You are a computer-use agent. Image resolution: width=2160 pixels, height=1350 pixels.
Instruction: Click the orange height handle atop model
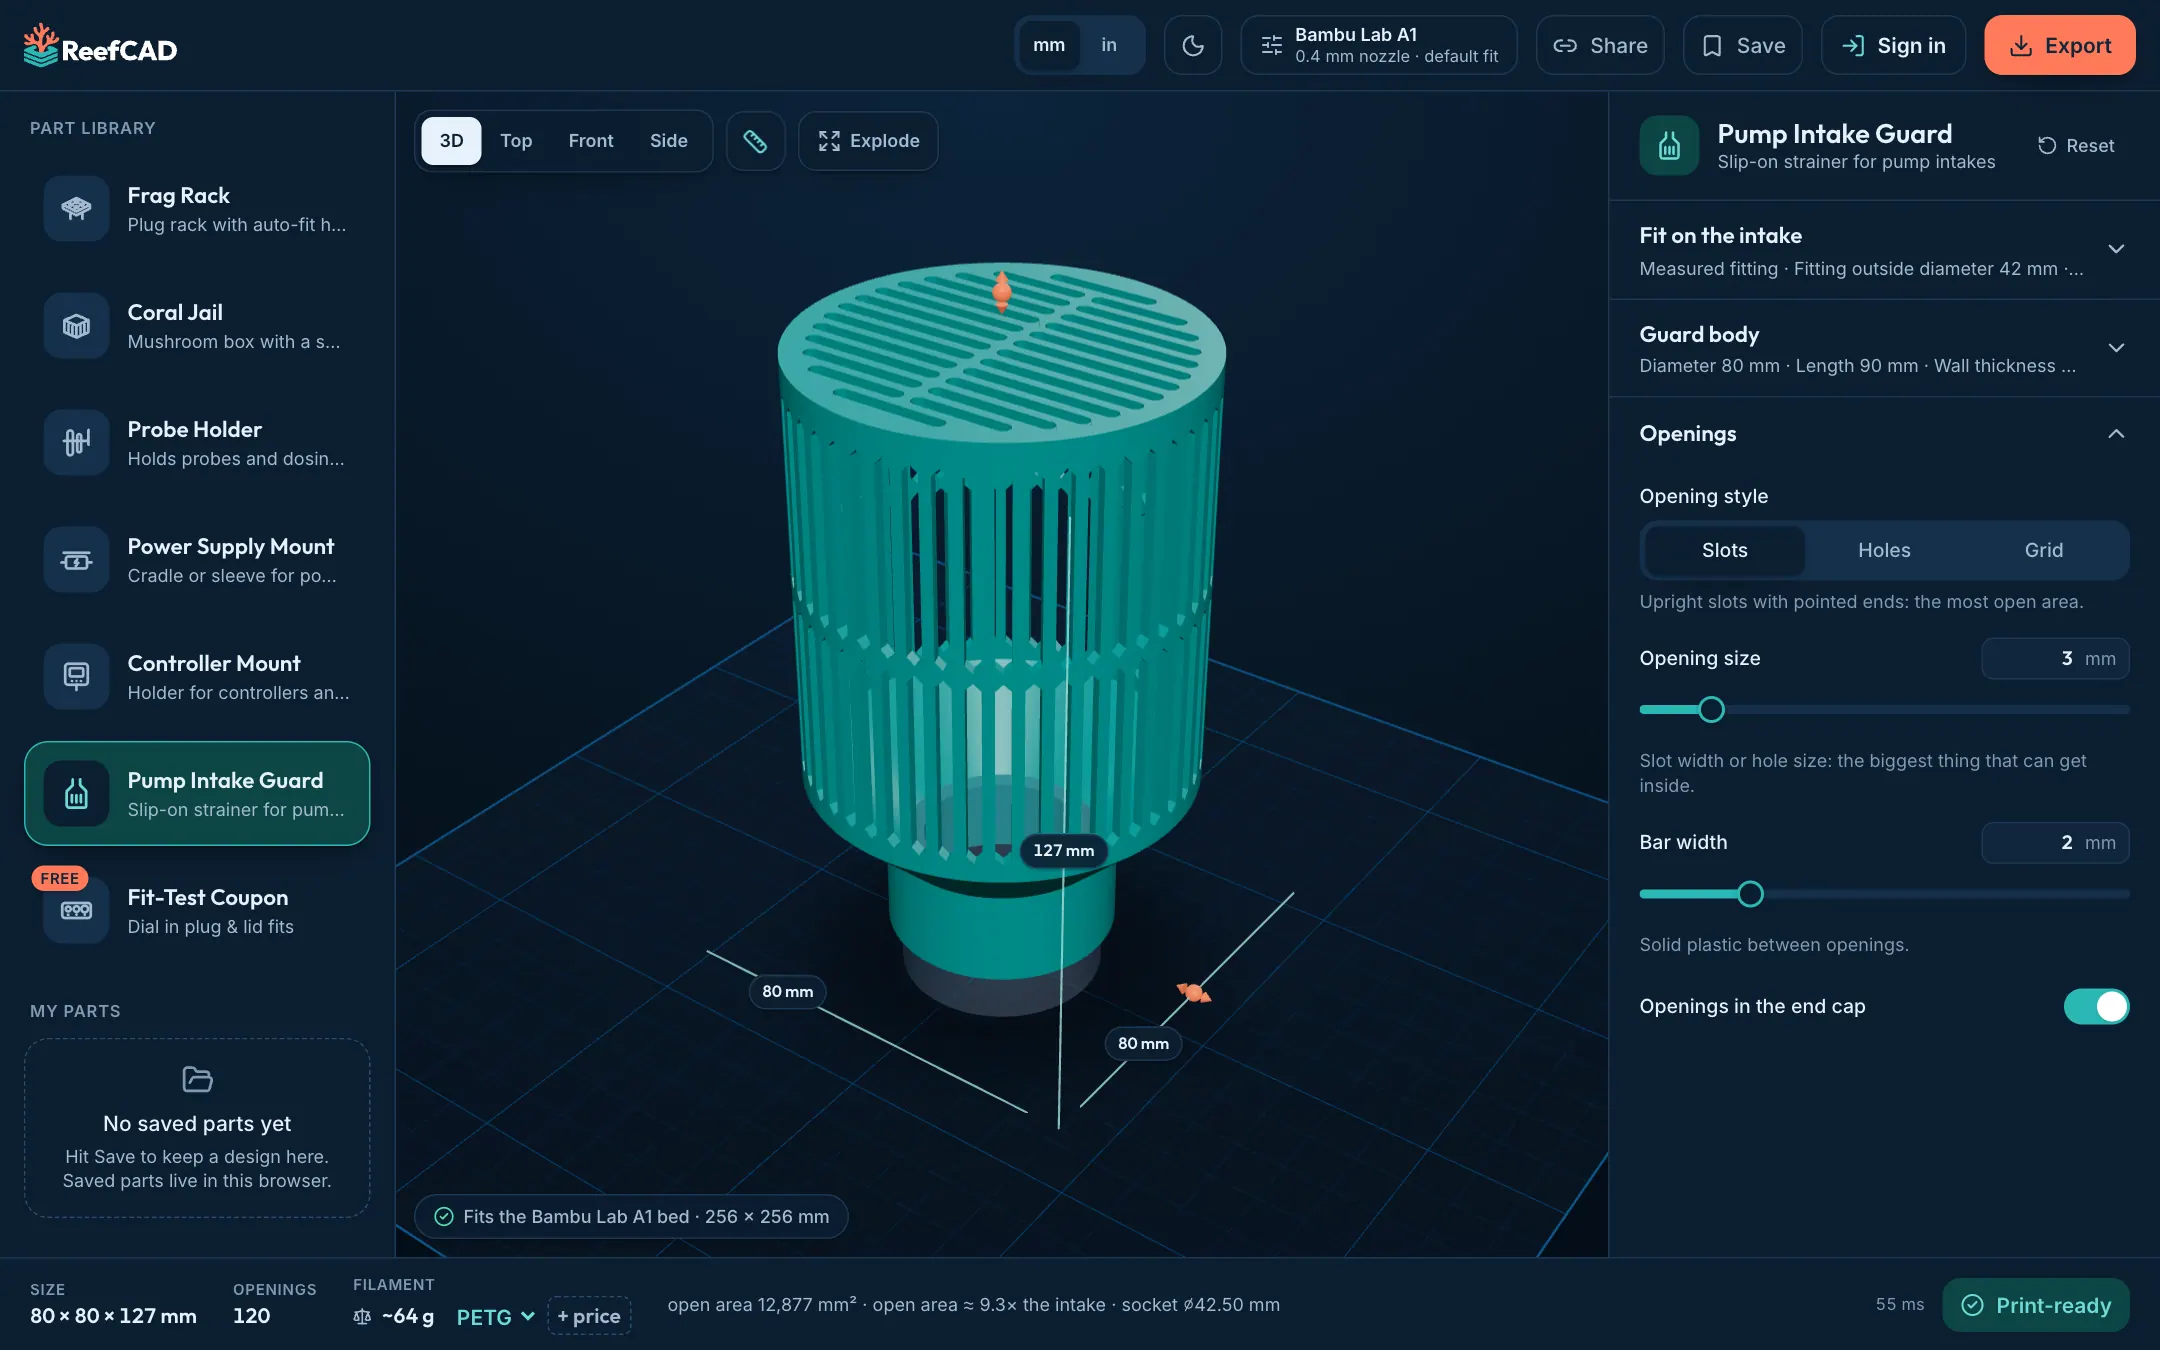(x=1001, y=291)
